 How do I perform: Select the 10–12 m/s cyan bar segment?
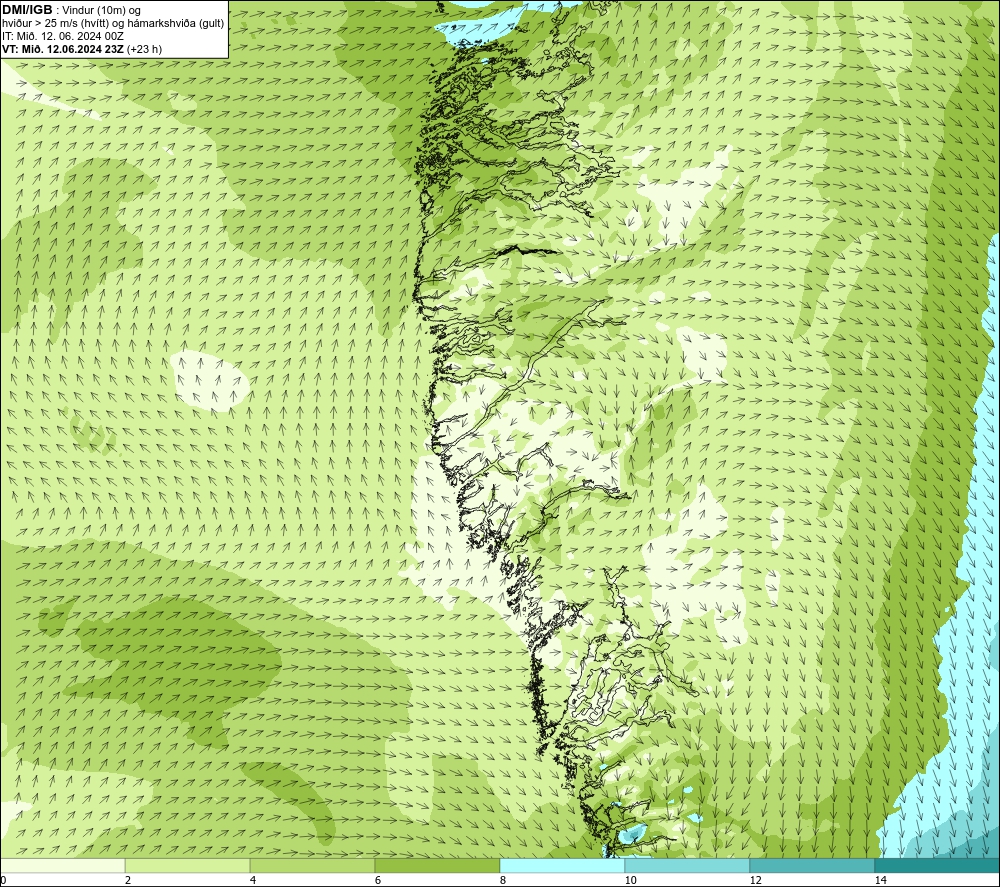tap(688, 865)
